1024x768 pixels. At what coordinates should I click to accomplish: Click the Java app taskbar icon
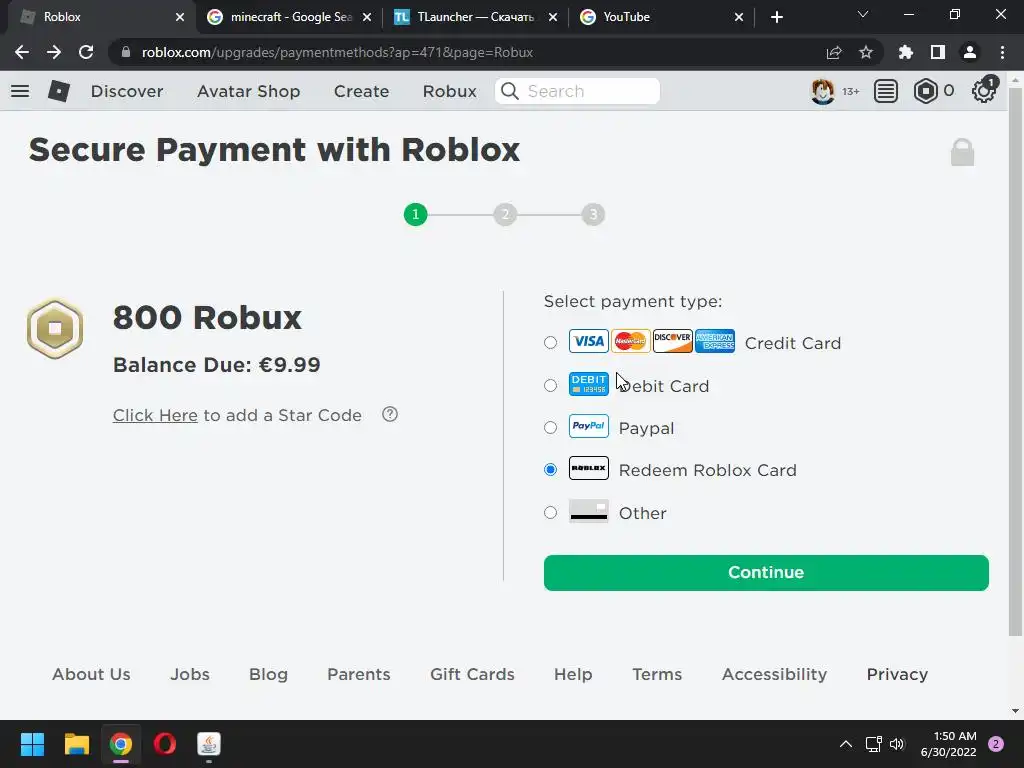point(209,744)
